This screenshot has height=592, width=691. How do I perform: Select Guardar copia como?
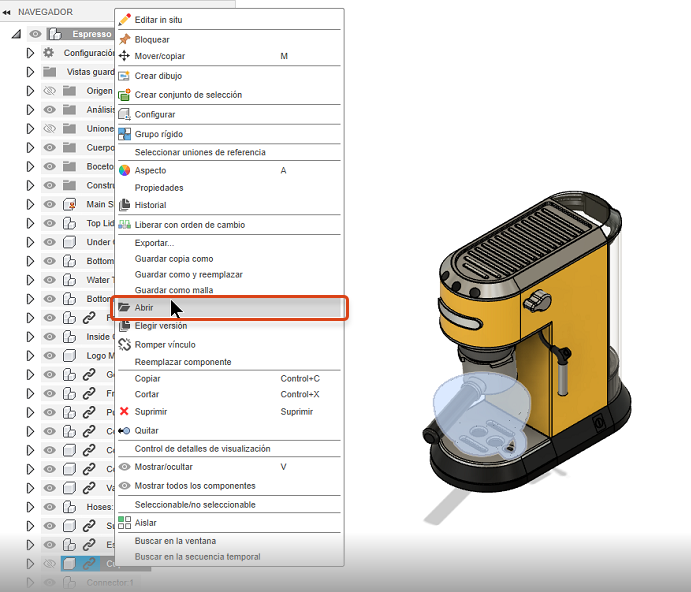pyautogui.click(x=174, y=259)
